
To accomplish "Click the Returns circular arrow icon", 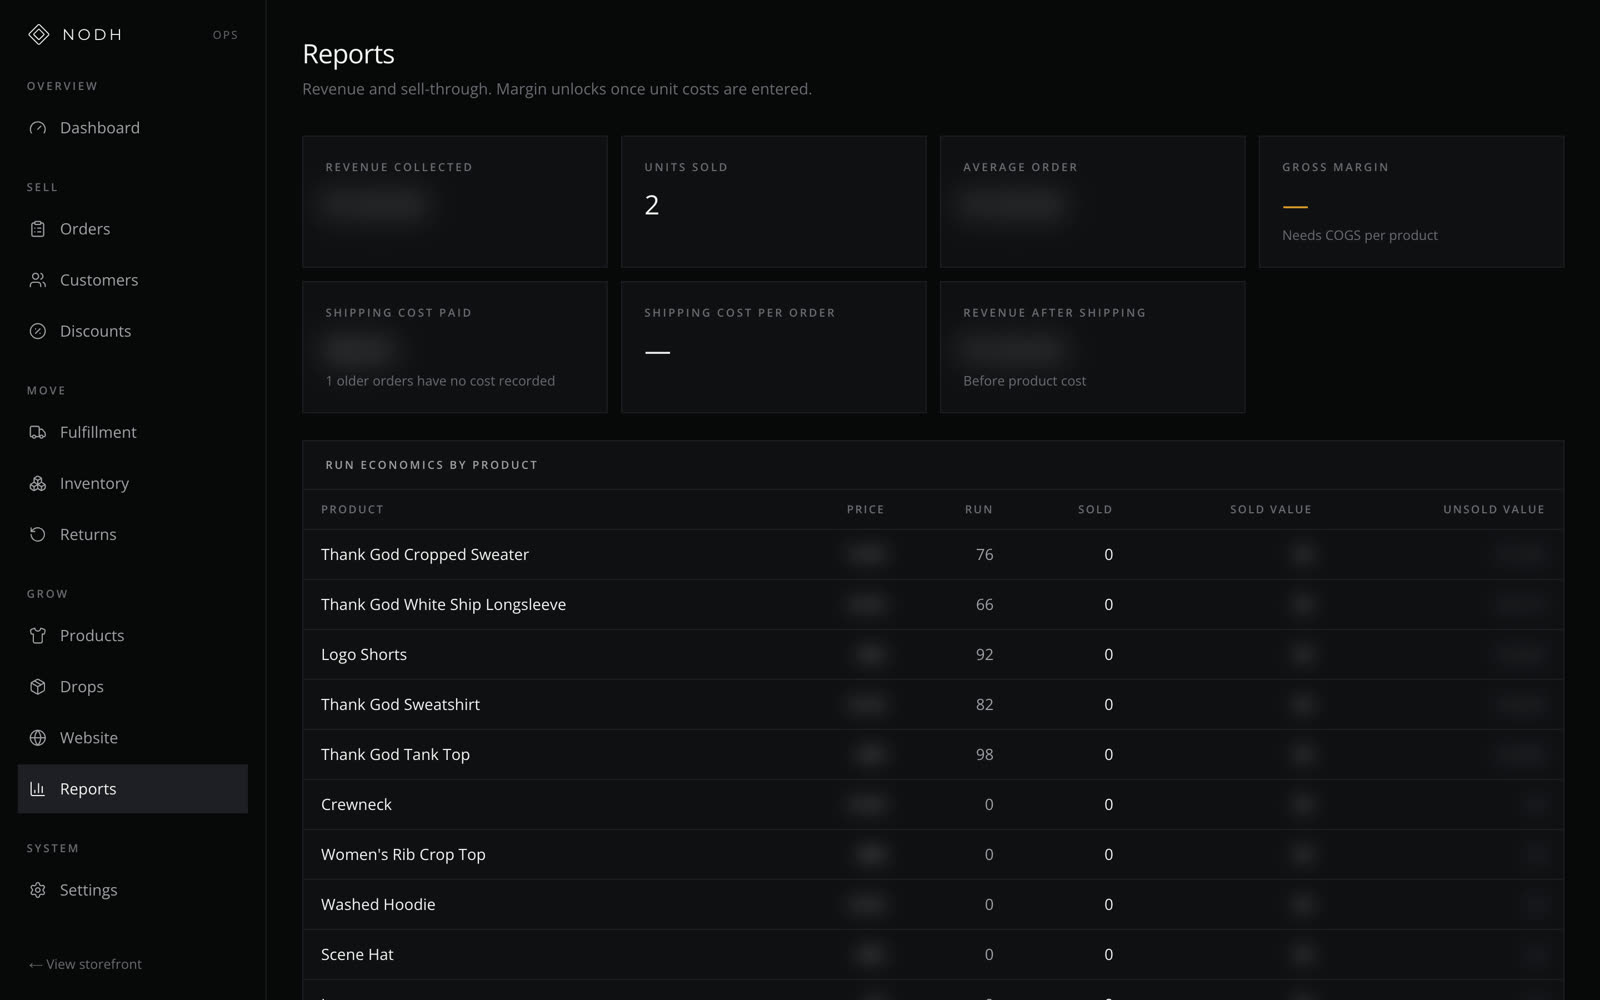I will click(x=38, y=534).
